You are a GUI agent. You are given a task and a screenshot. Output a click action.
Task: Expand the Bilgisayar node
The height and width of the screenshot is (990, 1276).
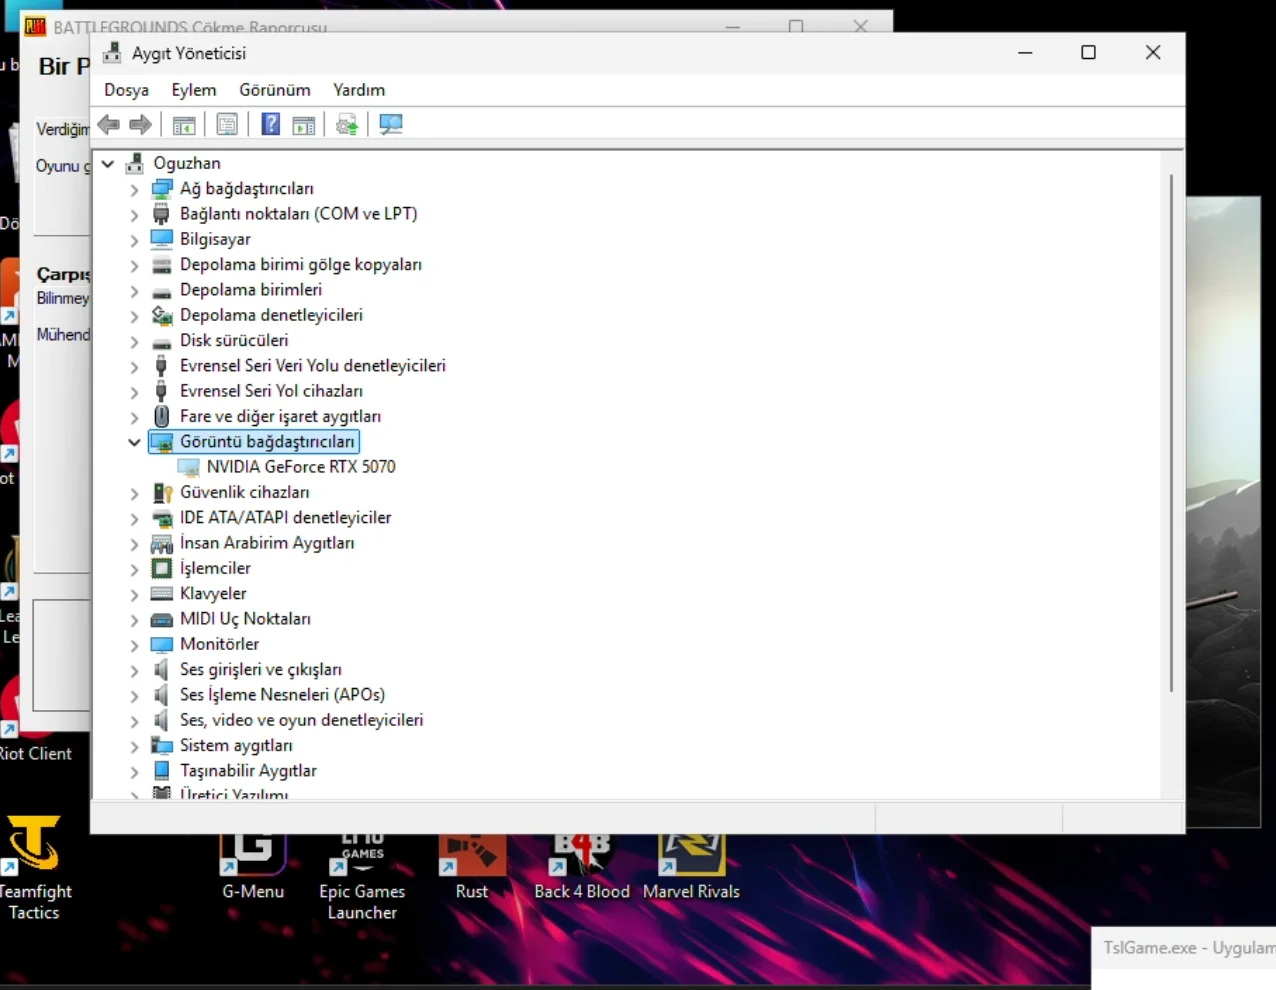[134, 240]
